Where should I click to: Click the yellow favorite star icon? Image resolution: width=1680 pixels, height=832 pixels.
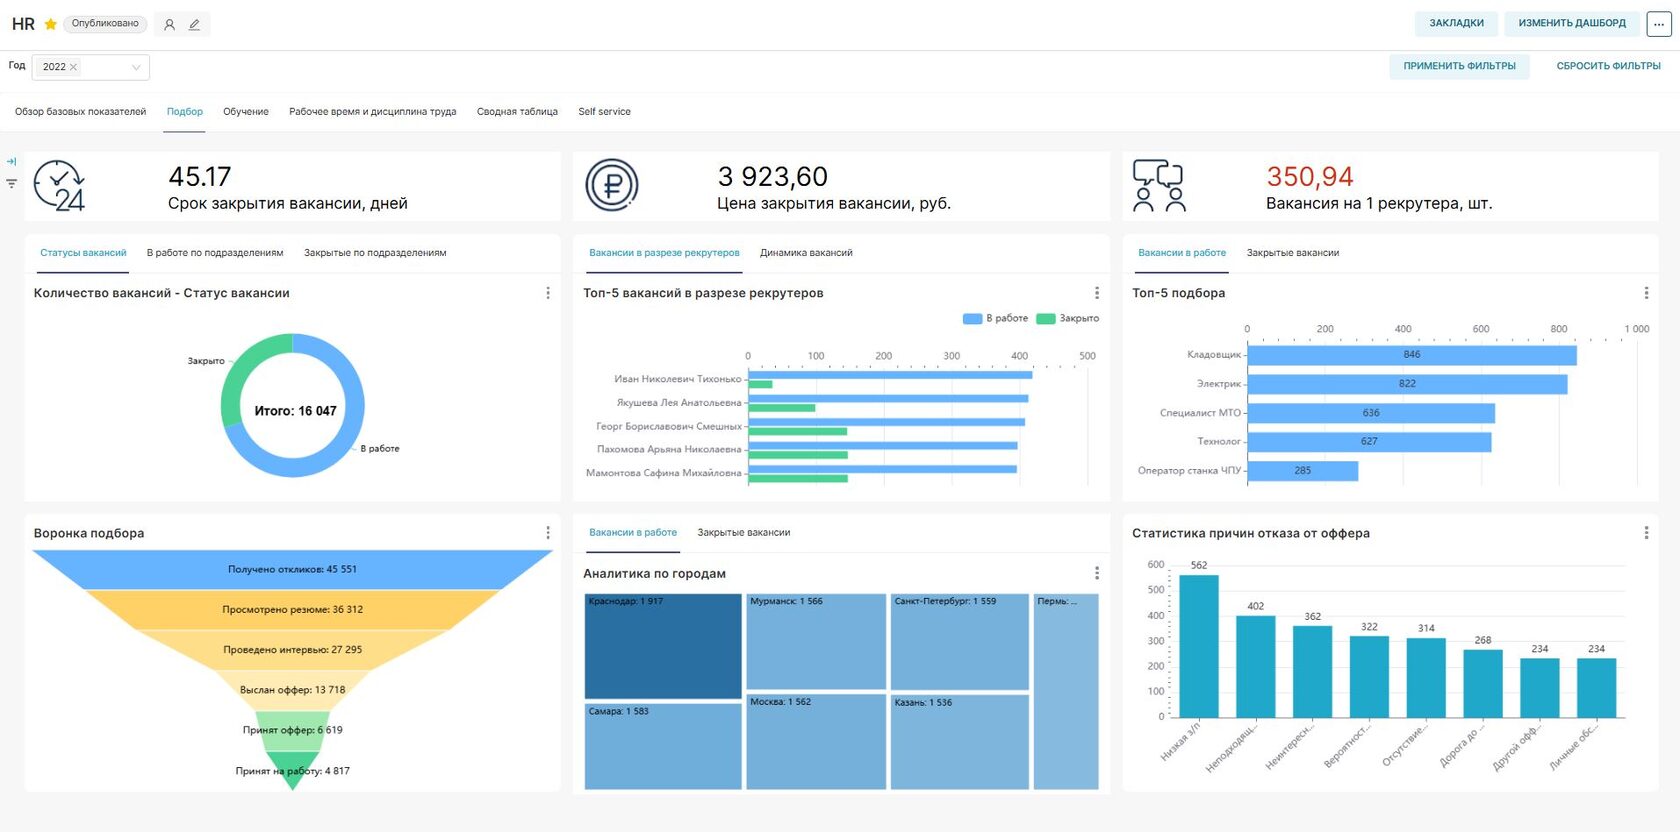click(x=51, y=24)
